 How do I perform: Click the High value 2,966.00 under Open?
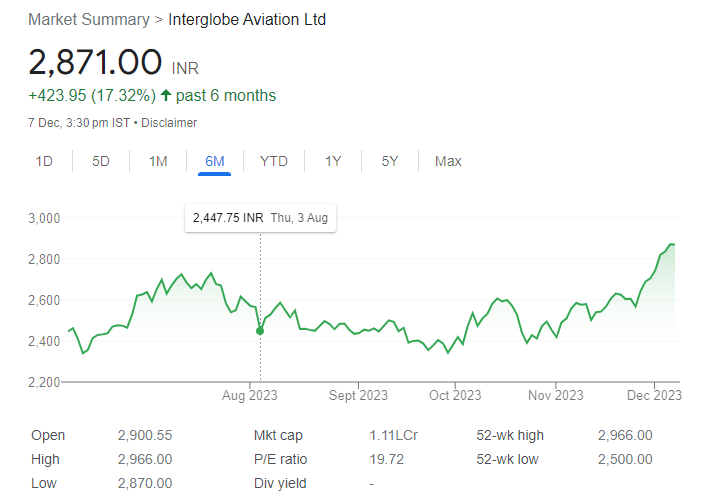pyautogui.click(x=145, y=459)
